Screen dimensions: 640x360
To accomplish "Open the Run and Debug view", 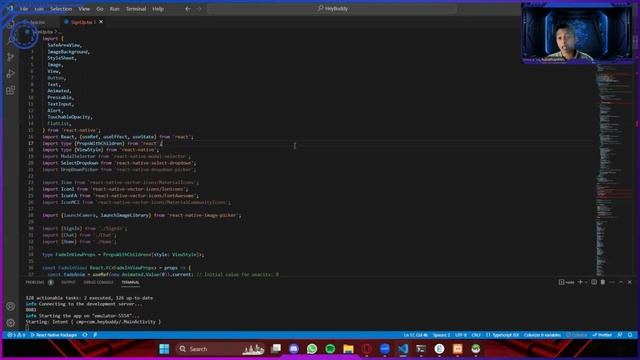I will click(11, 74).
